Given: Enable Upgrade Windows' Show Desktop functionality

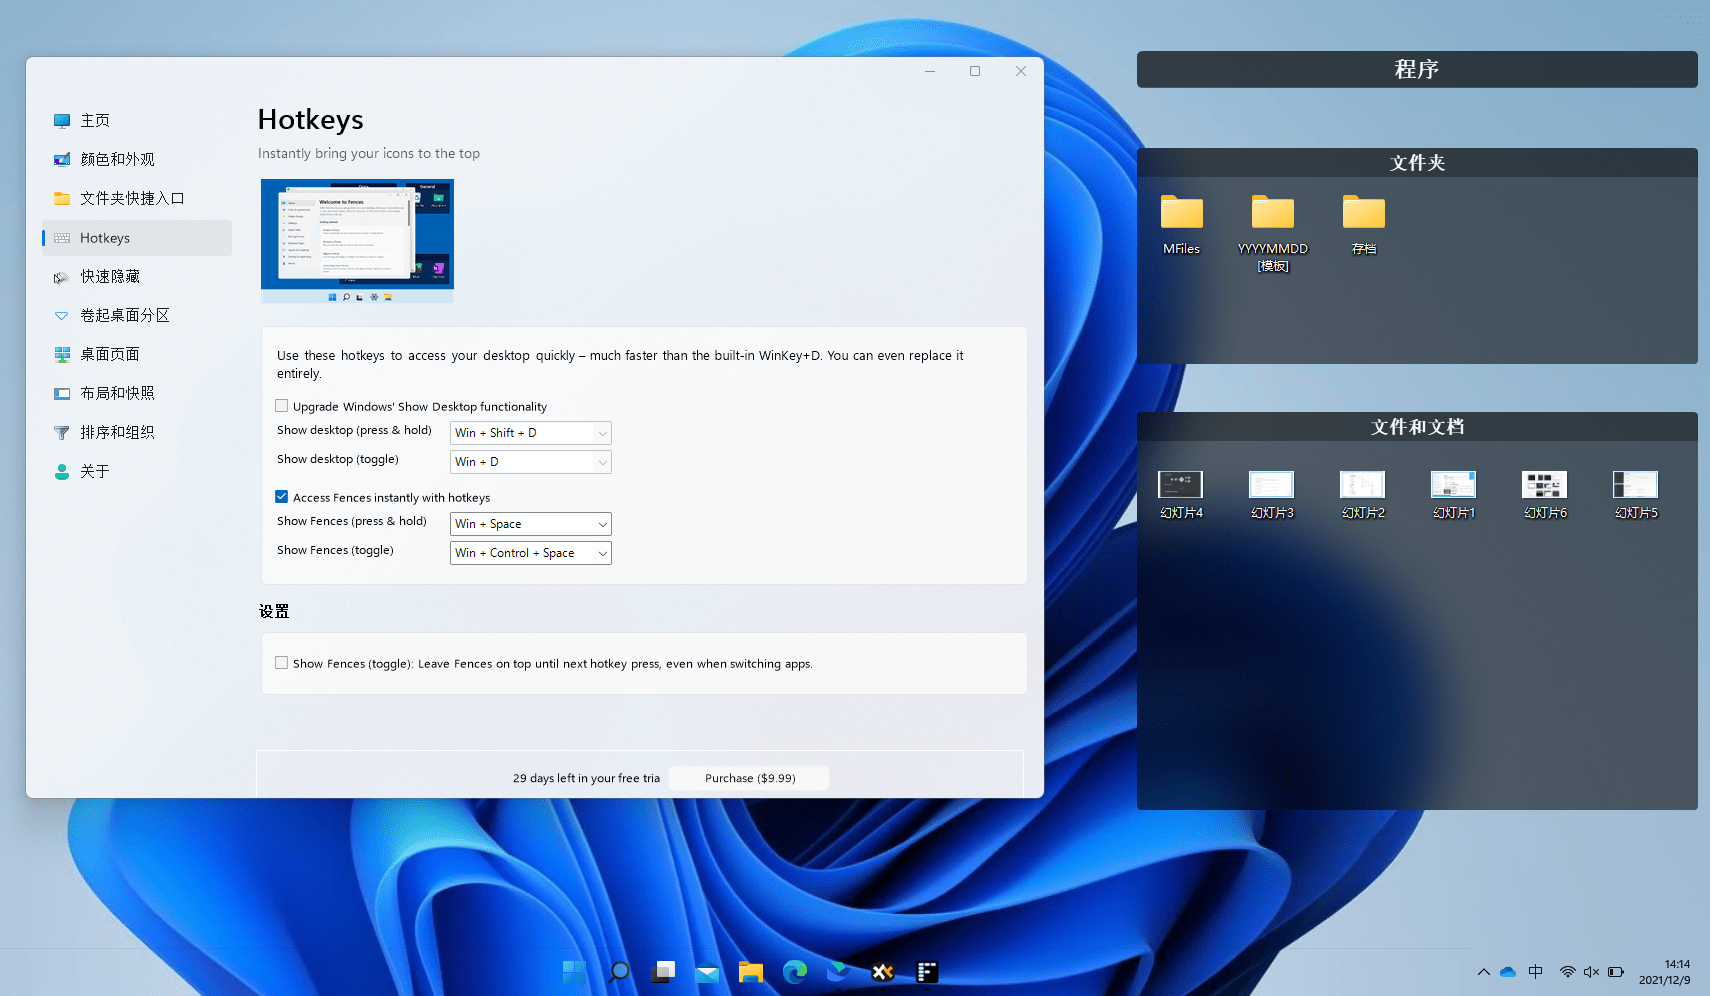Looking at the screenshot, I should click(282, 406).
